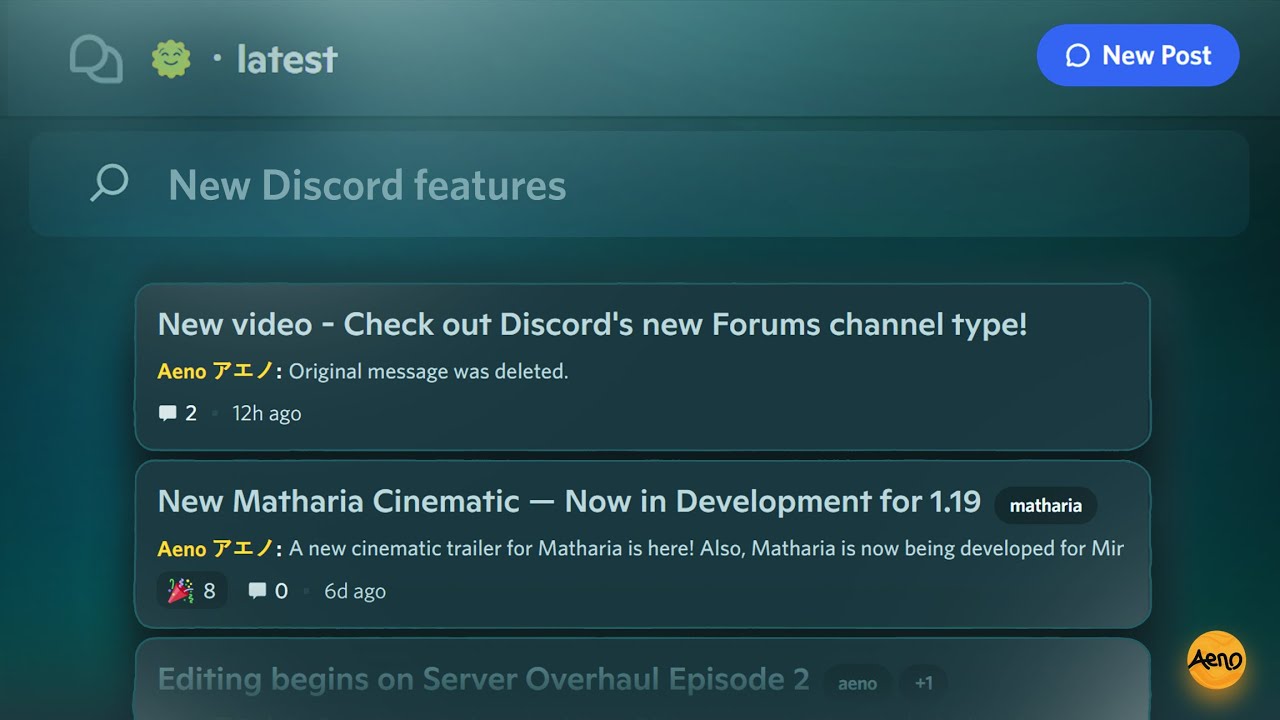The image size is (1280, 720).
Task: Focus the 'New Discord features' search field
Action: pos(639,184)
